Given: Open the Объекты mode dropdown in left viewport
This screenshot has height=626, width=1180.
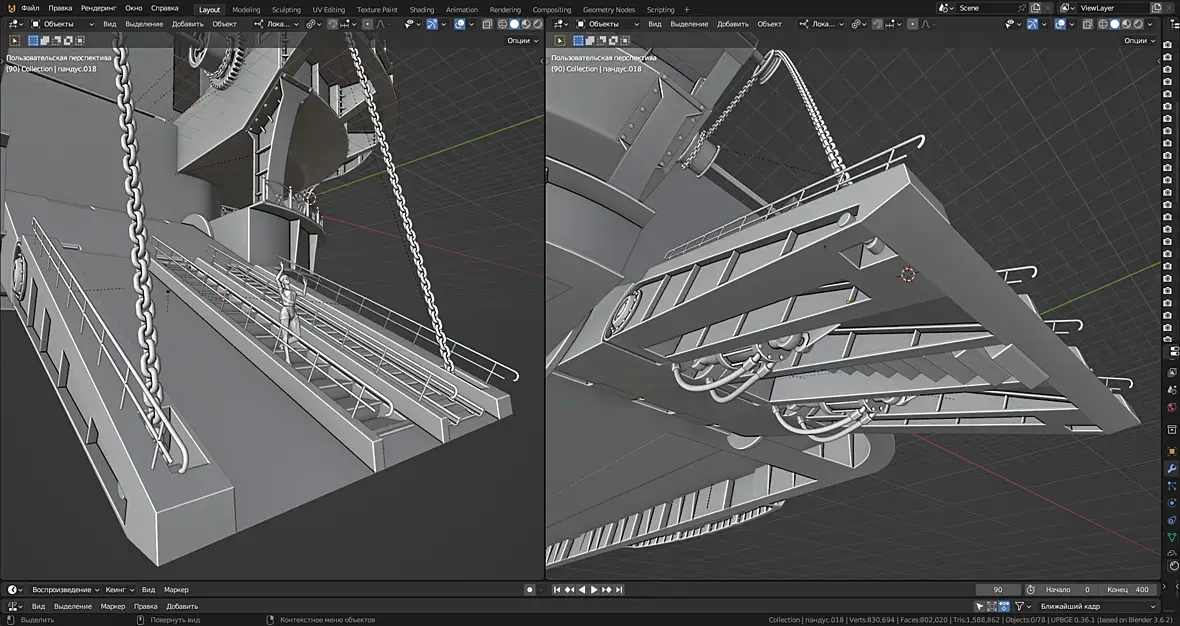Looking at the screenshot, I should (58, 24).
